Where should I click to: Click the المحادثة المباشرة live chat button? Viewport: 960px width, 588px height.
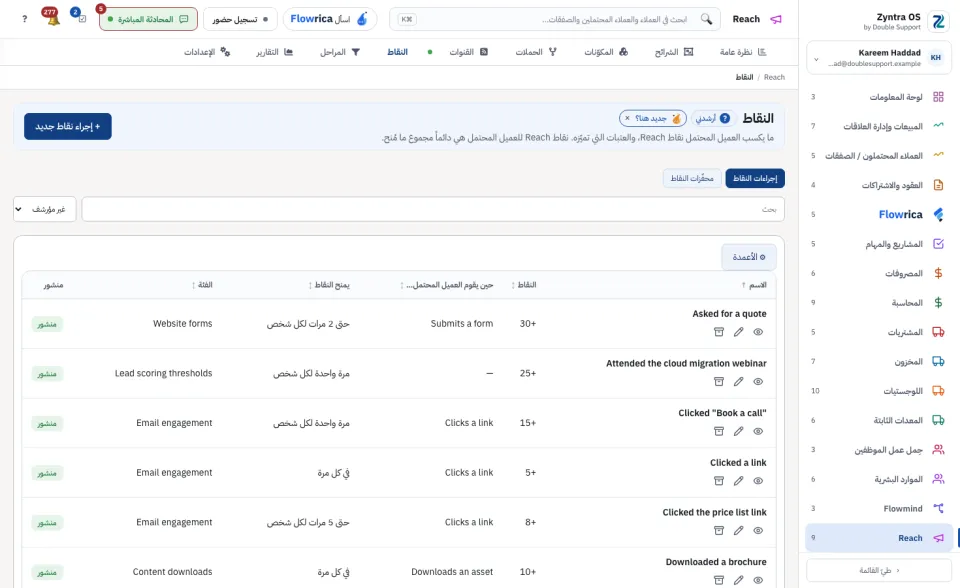[x=148, y=19]
